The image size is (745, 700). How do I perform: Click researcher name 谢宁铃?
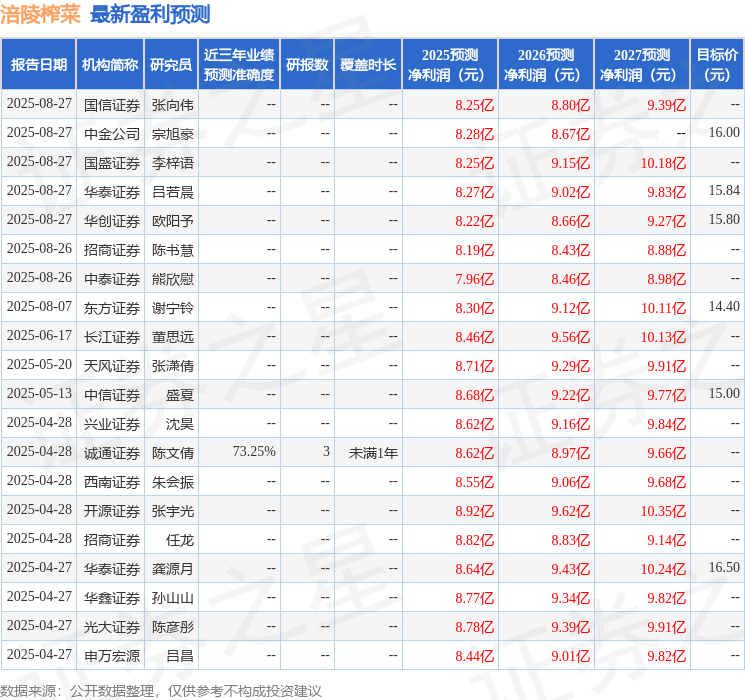coord(172,308)
